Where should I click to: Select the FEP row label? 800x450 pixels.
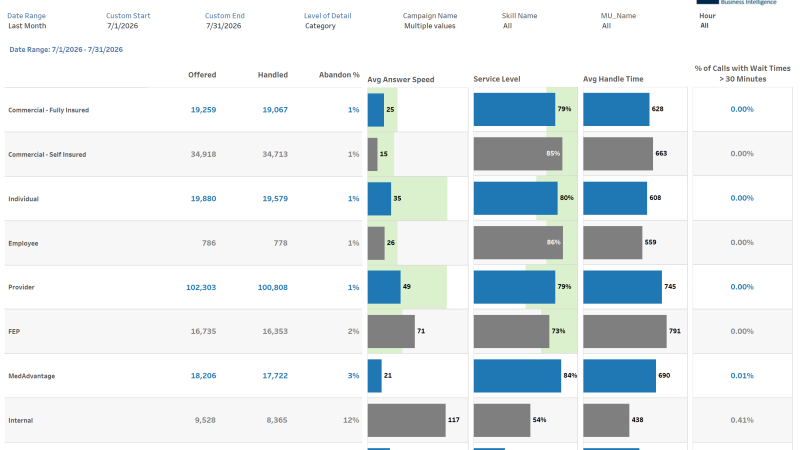[14, 332]
